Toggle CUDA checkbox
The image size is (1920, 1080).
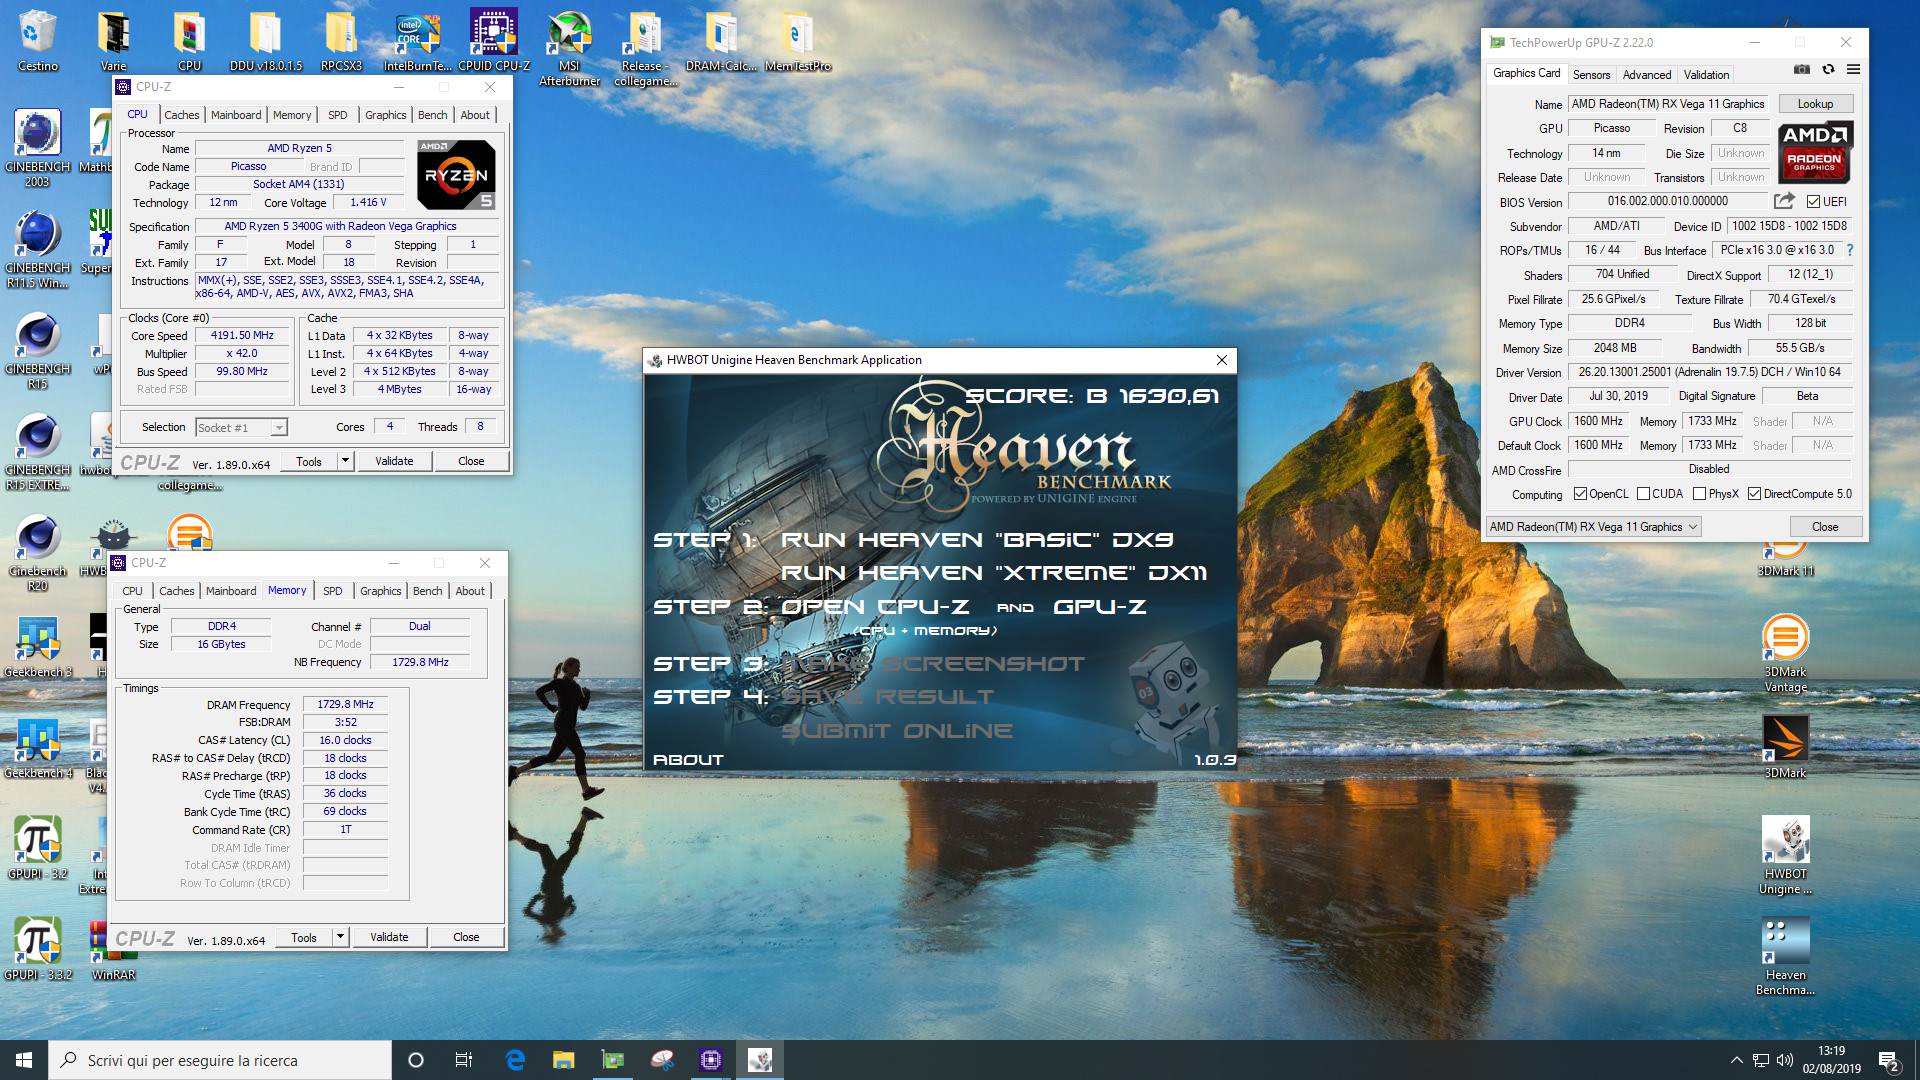[x=1643, y=494]
